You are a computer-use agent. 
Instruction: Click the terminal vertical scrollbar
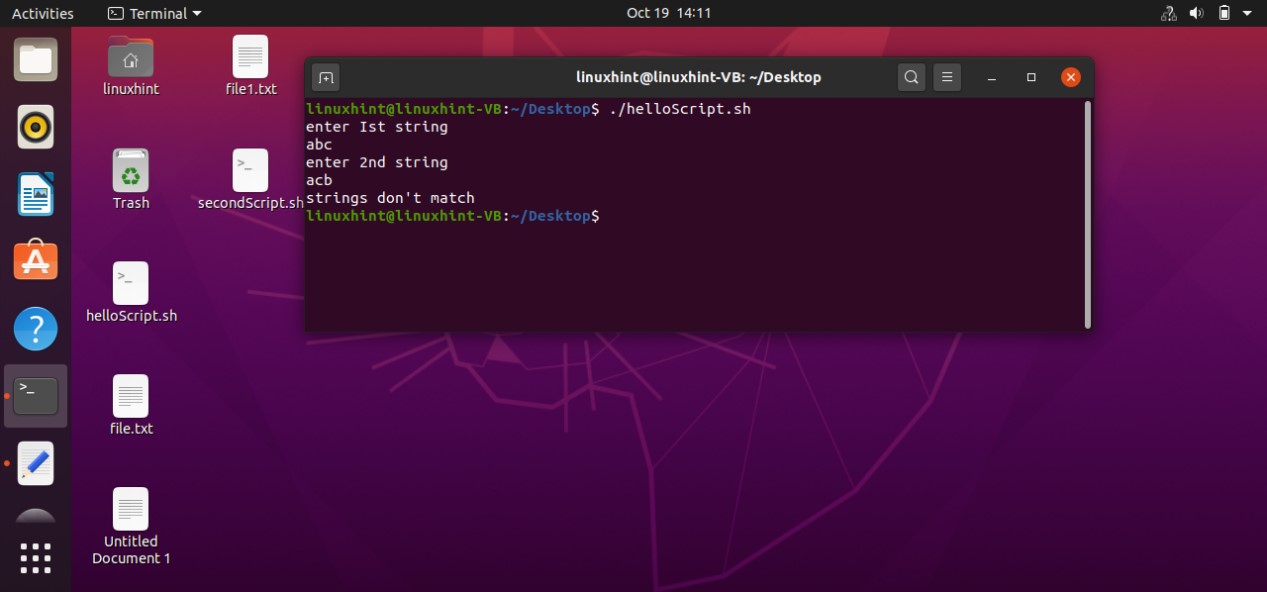1087,214
